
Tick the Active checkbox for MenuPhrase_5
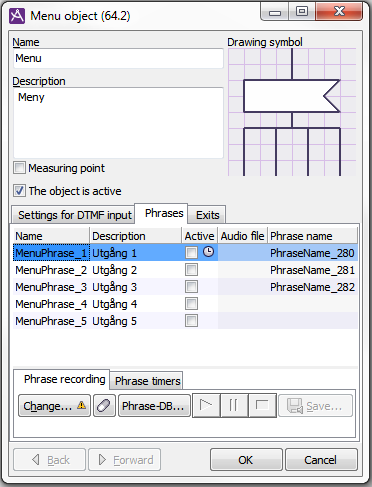click(x=191, y=321)
